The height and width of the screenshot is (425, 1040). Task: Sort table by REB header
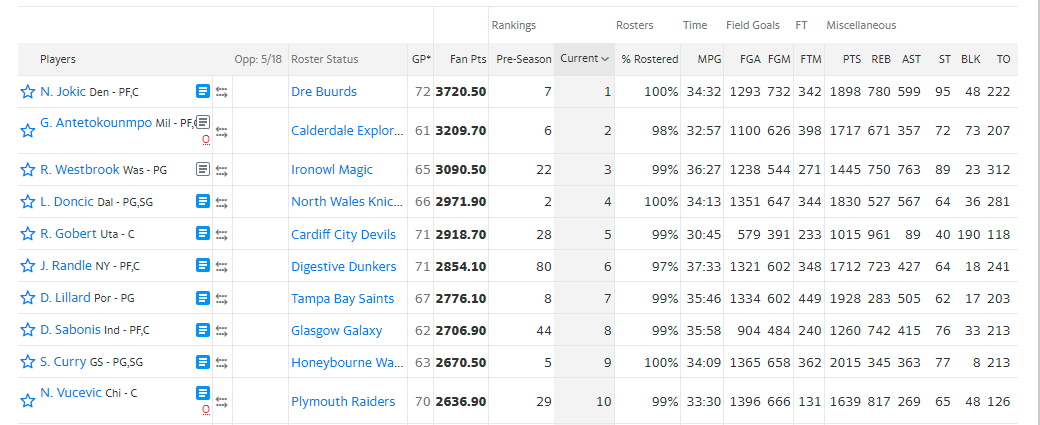tap(881, 59)
